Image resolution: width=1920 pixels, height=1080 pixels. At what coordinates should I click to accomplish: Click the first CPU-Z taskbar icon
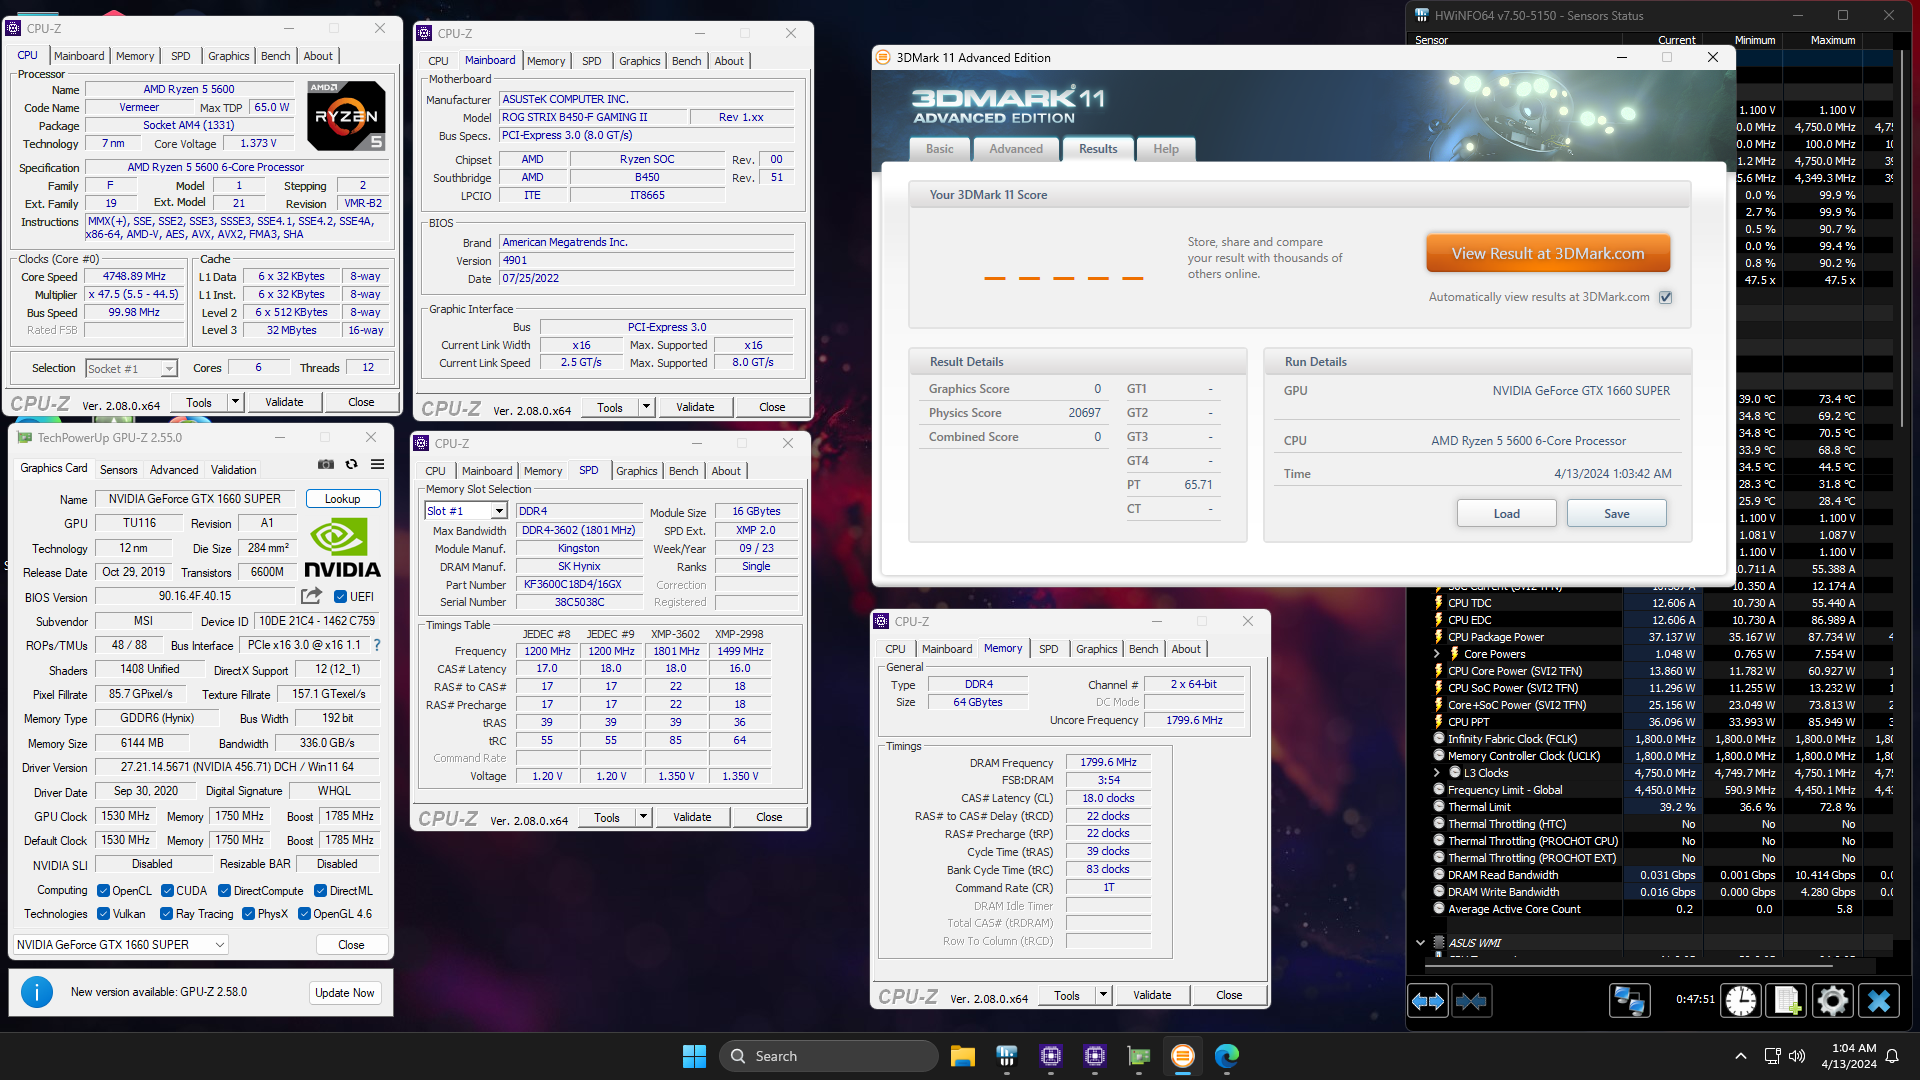click(1050, 1056)
